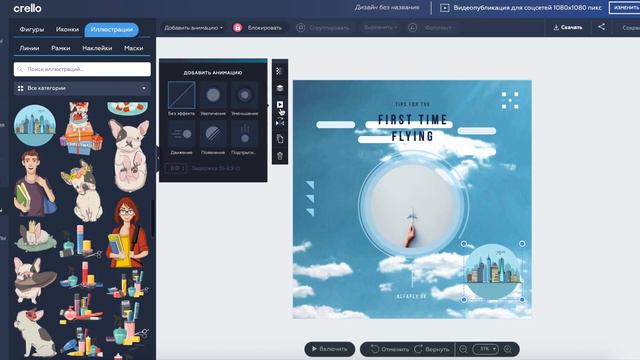Add the dog on cushion with crown illustration
The width and height of the screenshot is (640, 360).
coord(36,236)
